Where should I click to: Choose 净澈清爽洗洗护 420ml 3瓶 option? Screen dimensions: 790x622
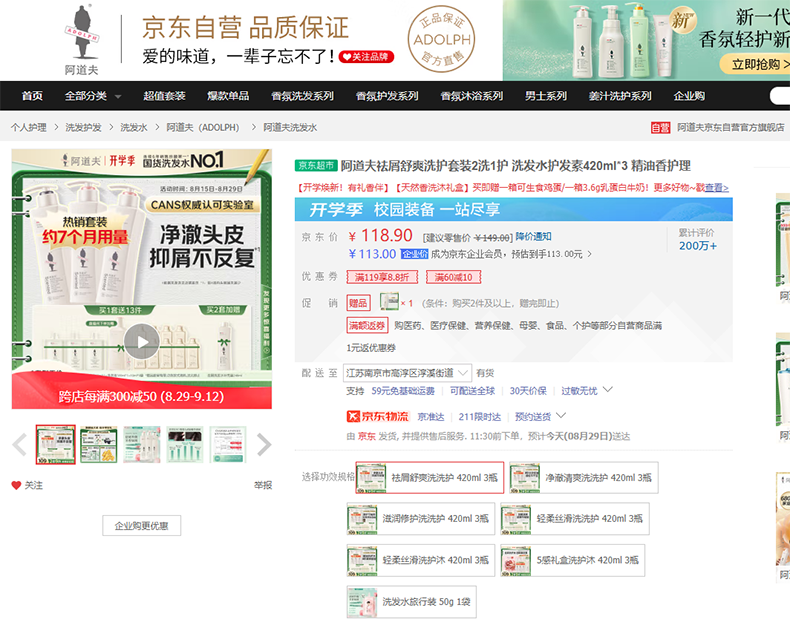pyautogui.click(x=583, y=477)
